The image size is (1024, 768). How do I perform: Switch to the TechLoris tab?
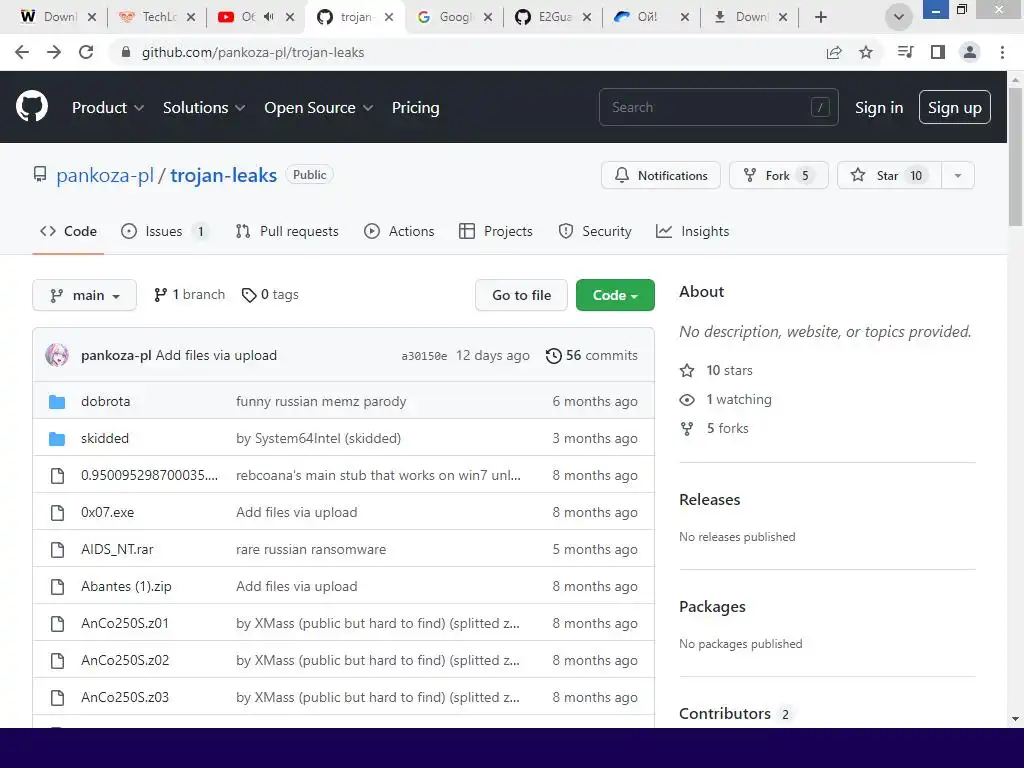(157, 17)
